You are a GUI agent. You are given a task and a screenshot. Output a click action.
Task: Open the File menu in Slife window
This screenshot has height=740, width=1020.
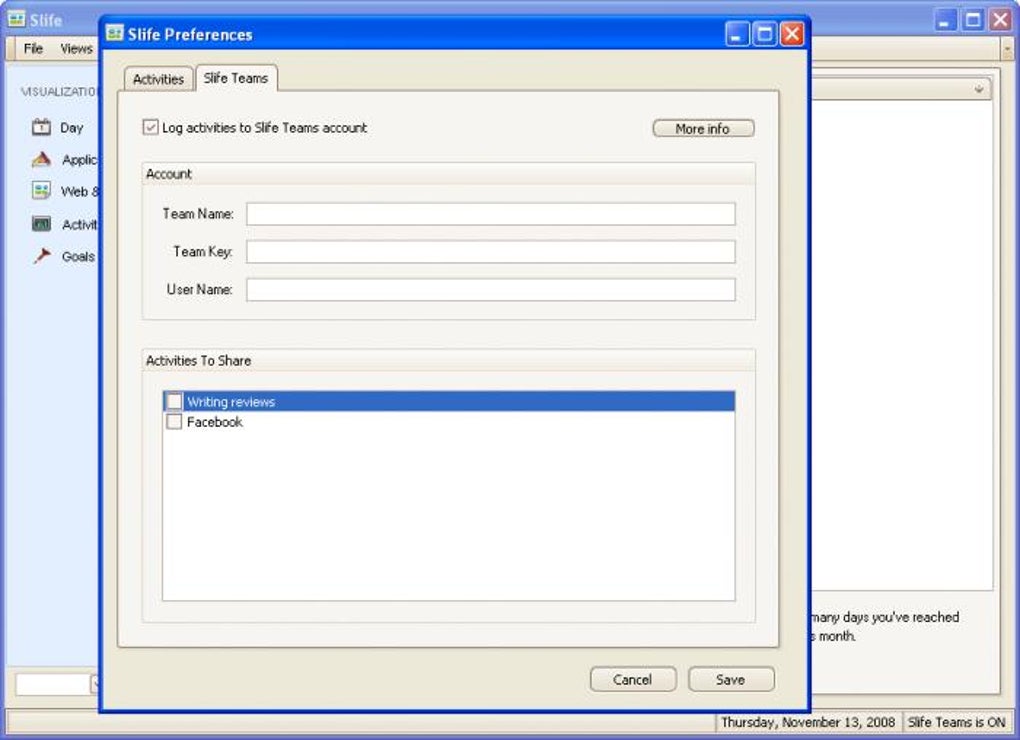tap(33, 49)
